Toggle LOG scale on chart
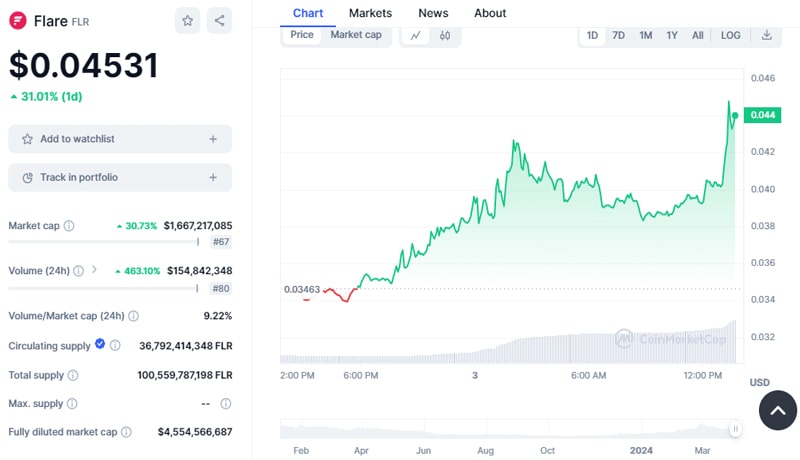The width and height of the screenshot is (800, 460). pyautogui.click(x=730, y=35)
